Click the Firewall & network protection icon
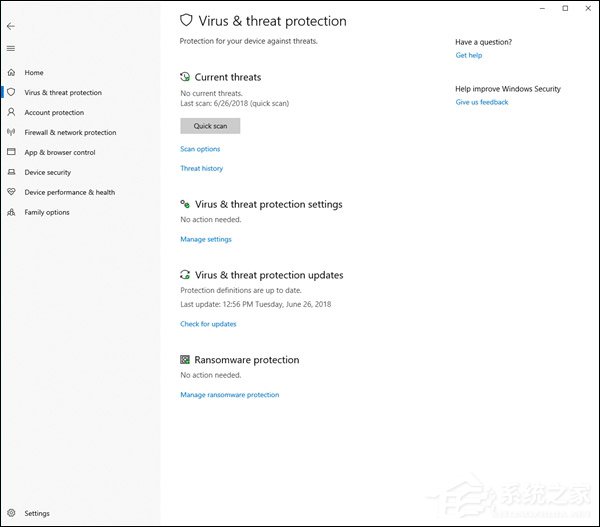Image resolution: width=600 pixels, height=527 pixels. [11, 133]
